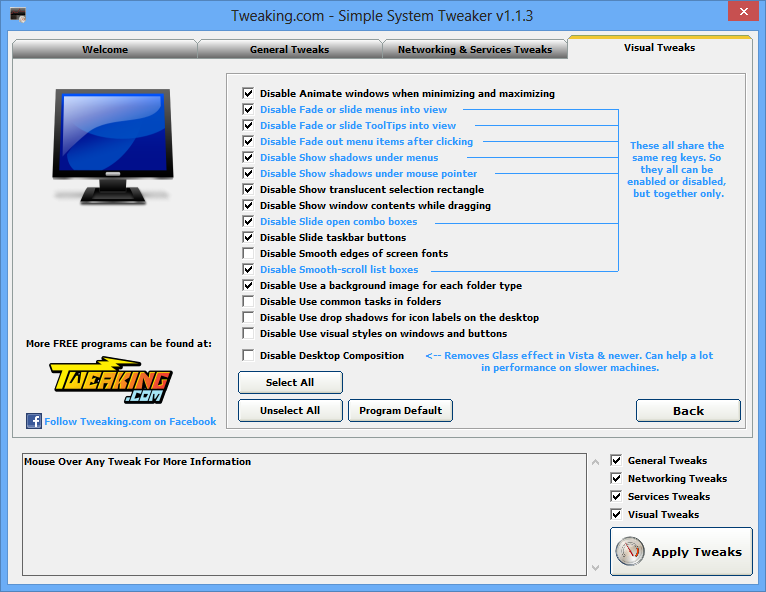Uncheck Disable Use a background image option
Viewport: 766px width, 592px height.
point(248,285)
